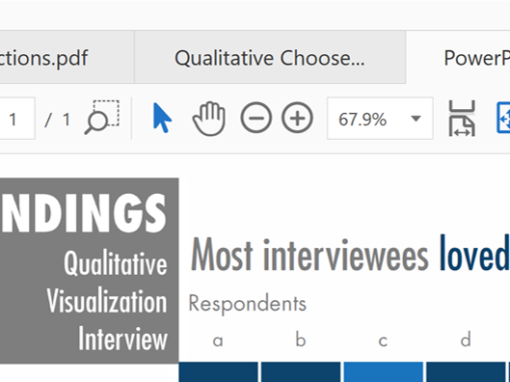This screenshot has width=510, height=382.
Task: Zoom in with the plus button
Action: pyautogui.click(x=297, y=118)
